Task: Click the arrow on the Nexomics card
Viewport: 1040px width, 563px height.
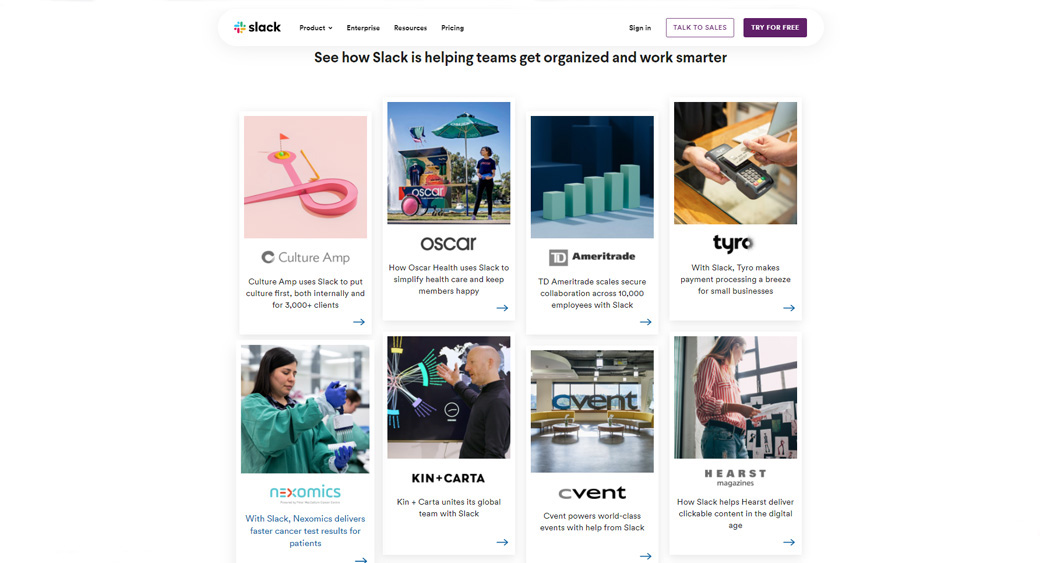Action: click(x=361, y=559)
